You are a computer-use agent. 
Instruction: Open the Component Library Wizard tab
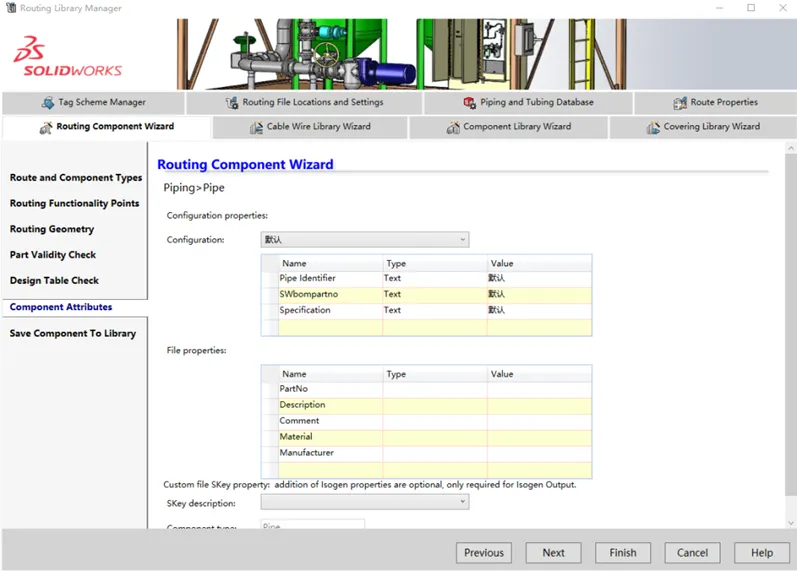(x=508, y=127)
